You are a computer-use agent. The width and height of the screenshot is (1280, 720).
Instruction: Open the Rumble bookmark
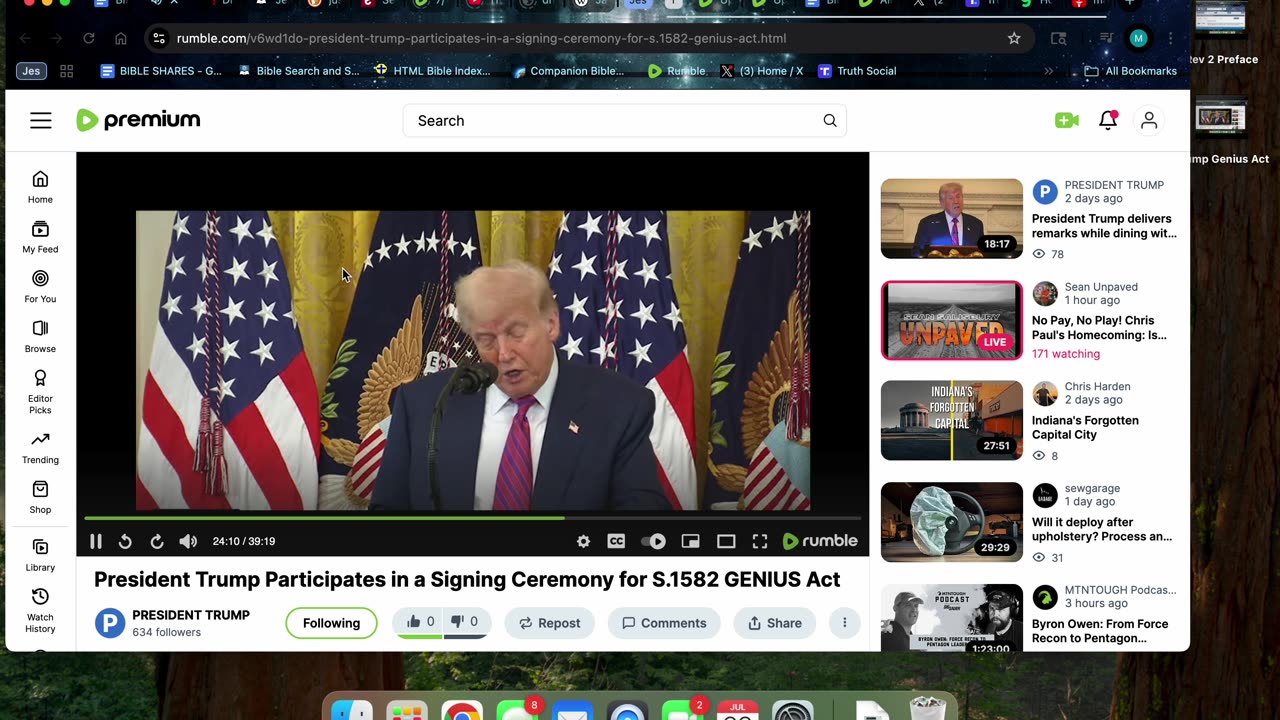click(x=676, y=71)
